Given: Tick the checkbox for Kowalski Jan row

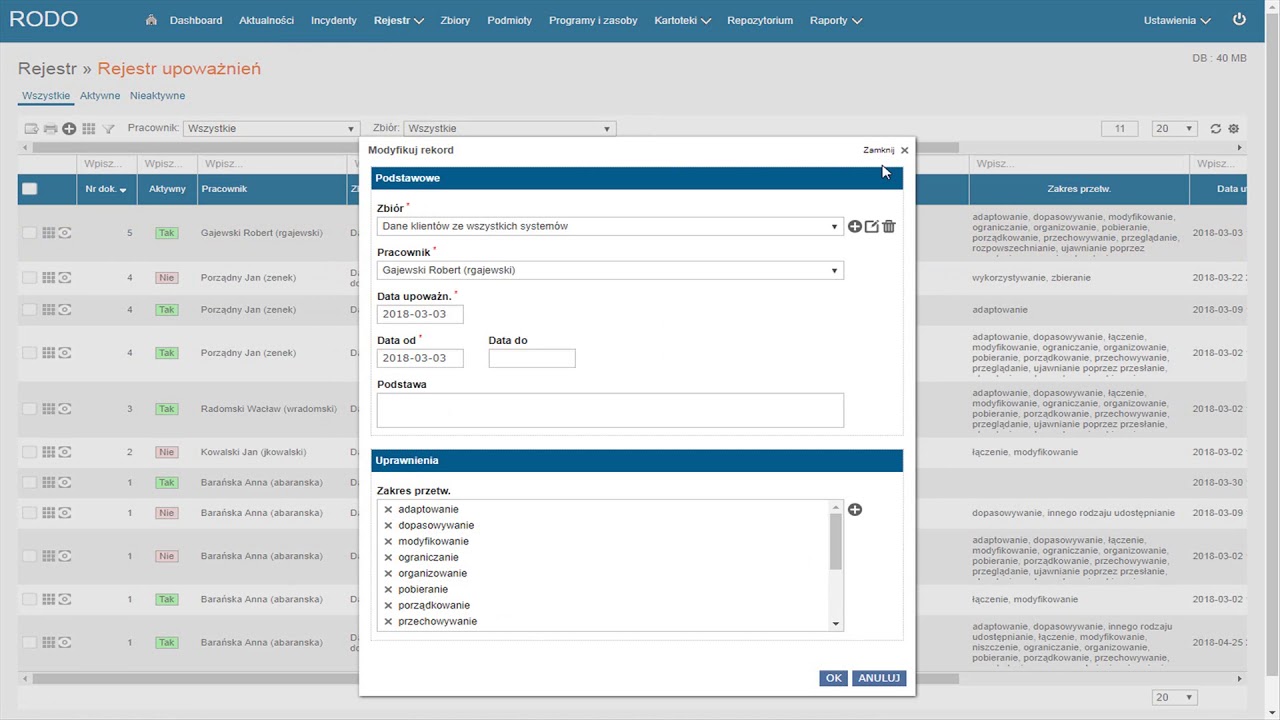Looking at the screenshot, I should pyautogui.click(x=29, y=453).
